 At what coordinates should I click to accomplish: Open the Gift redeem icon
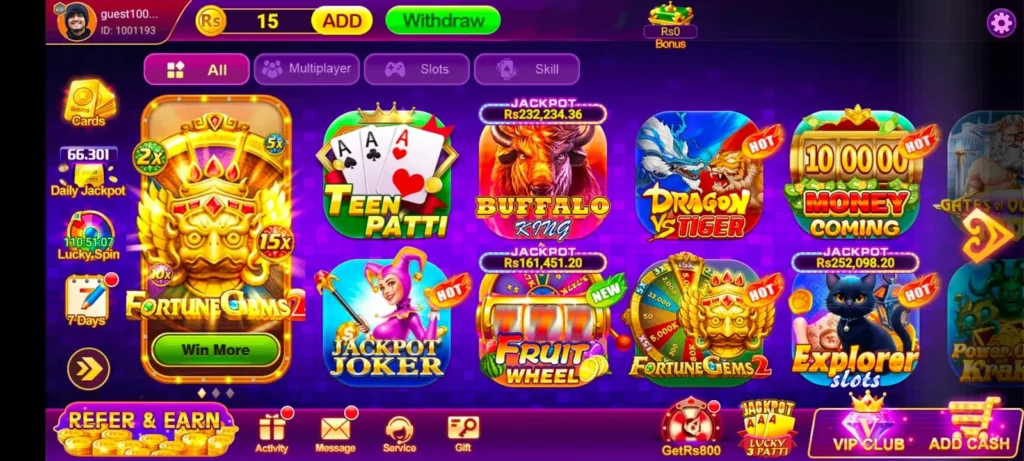[x=463, y=434]
